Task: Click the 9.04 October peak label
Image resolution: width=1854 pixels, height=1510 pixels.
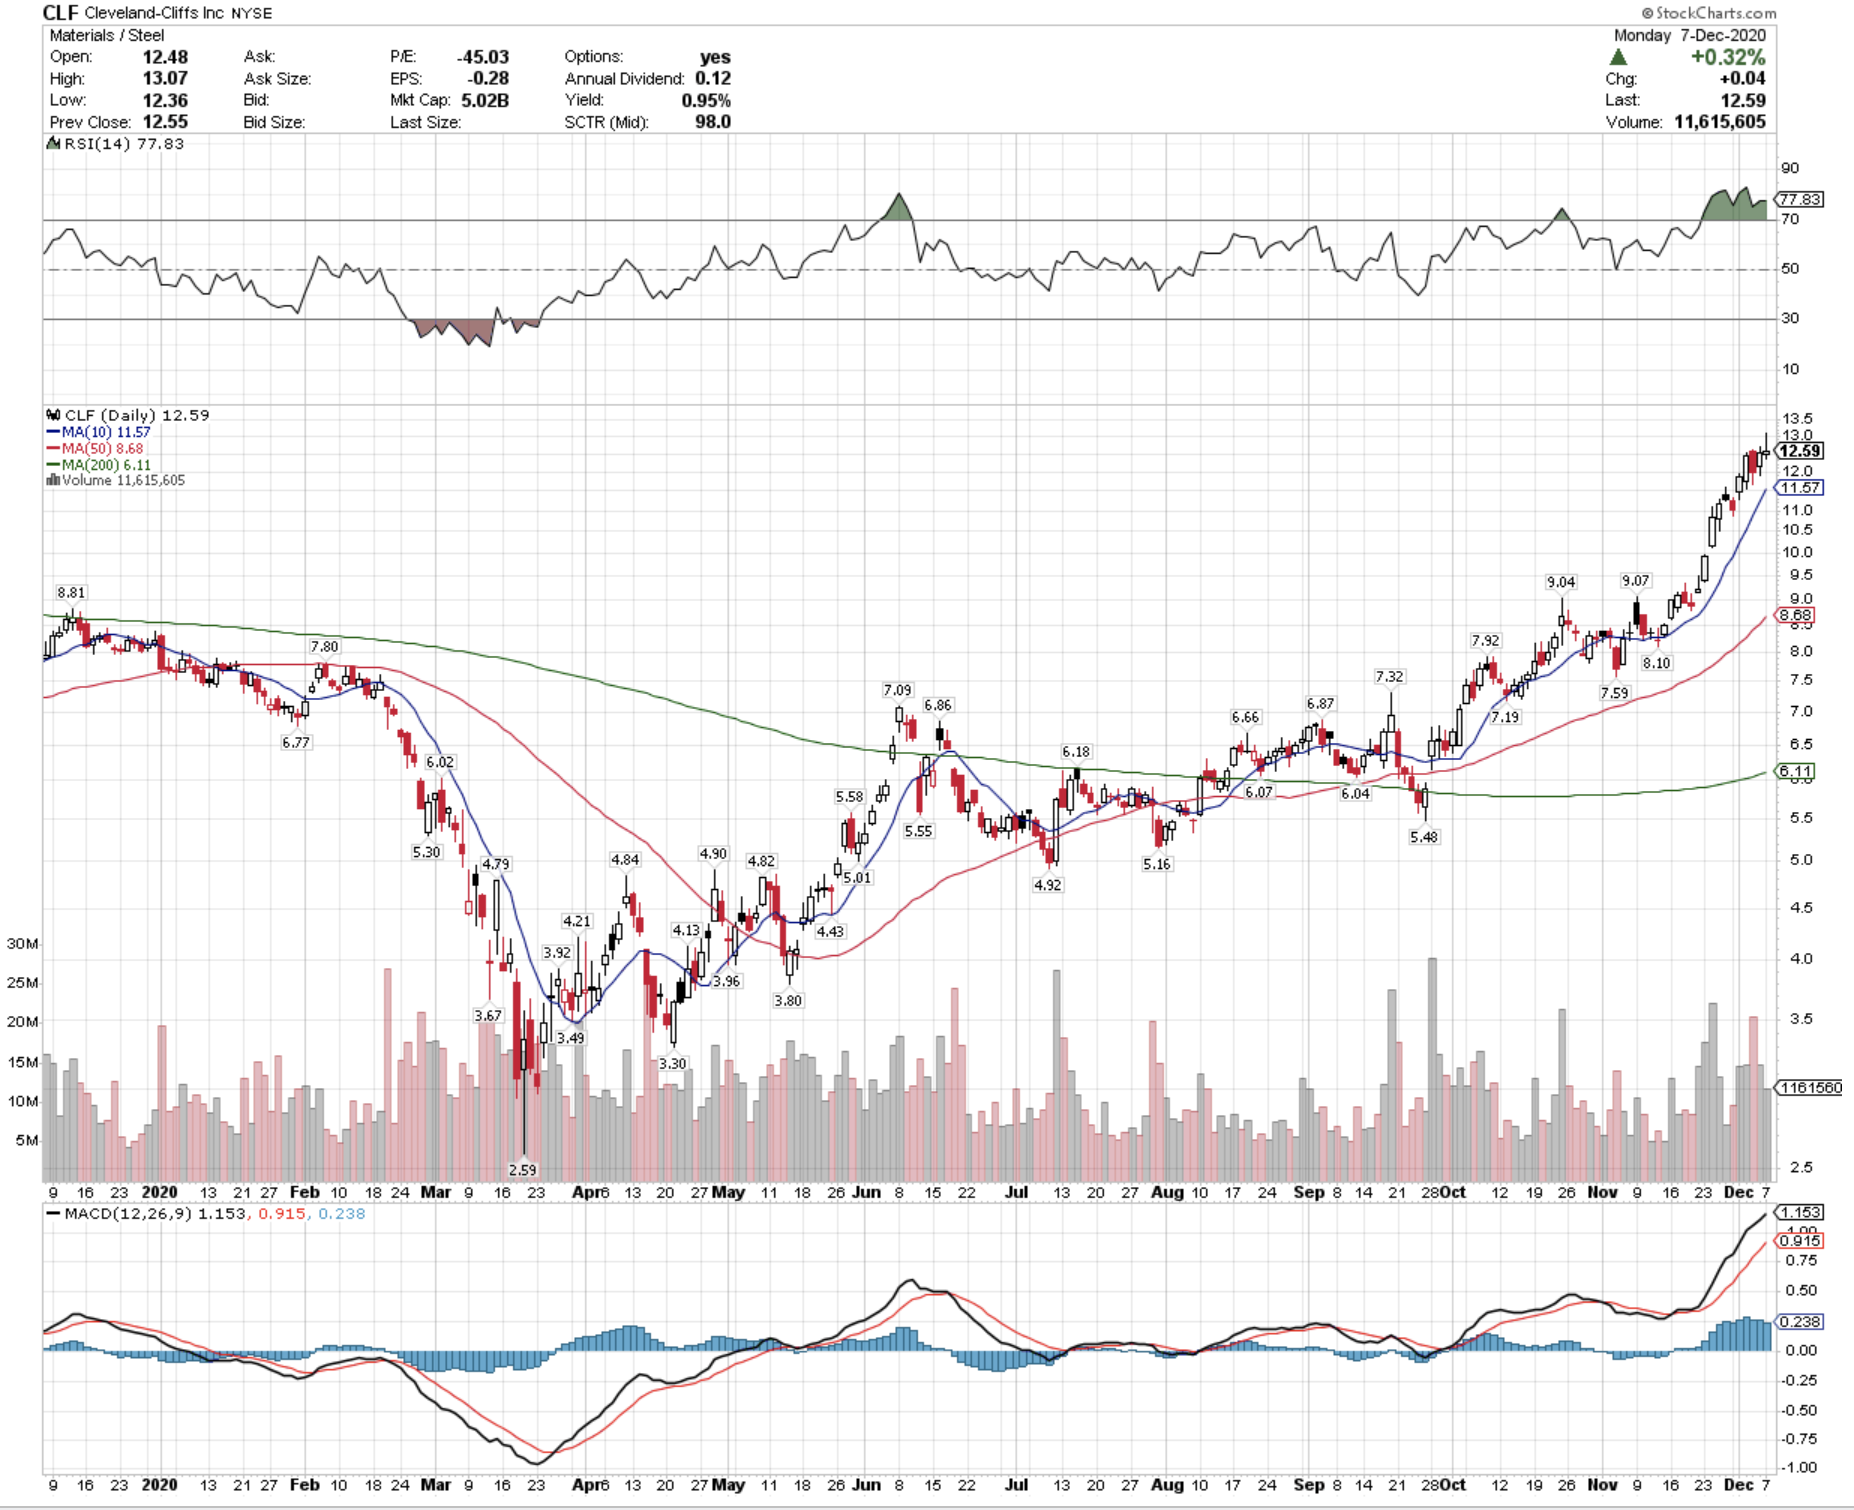Action: tap(1560, 582)
